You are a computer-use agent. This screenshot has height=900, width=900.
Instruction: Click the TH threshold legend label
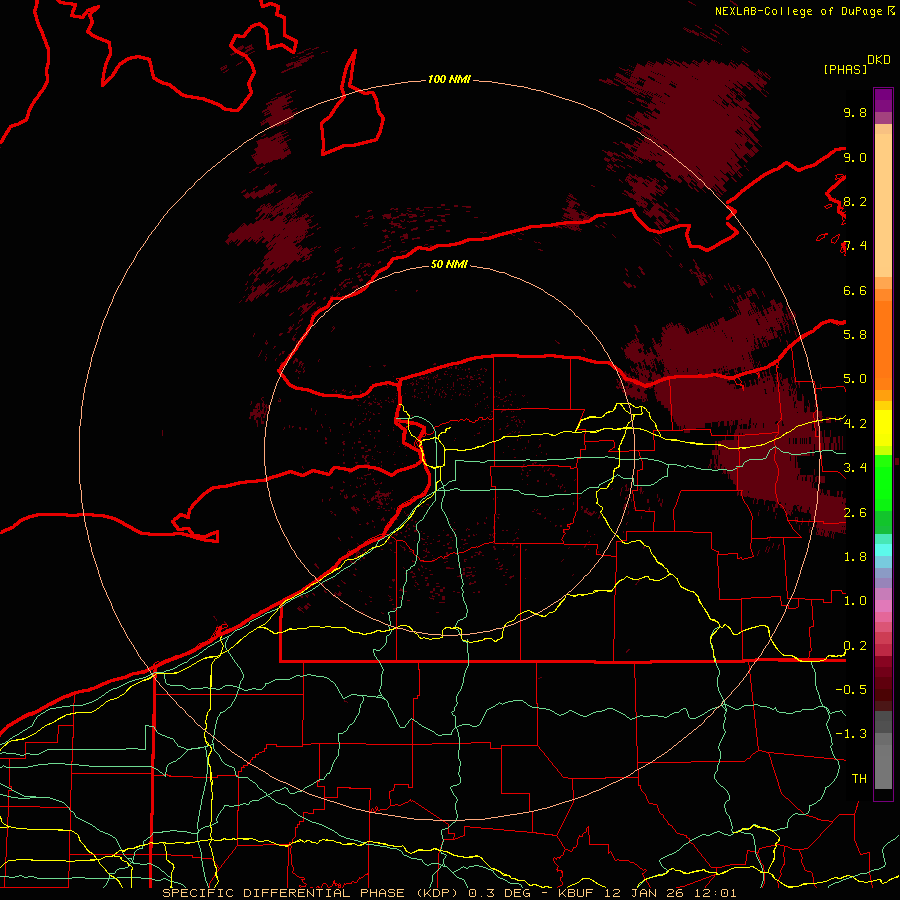[859, 778]
